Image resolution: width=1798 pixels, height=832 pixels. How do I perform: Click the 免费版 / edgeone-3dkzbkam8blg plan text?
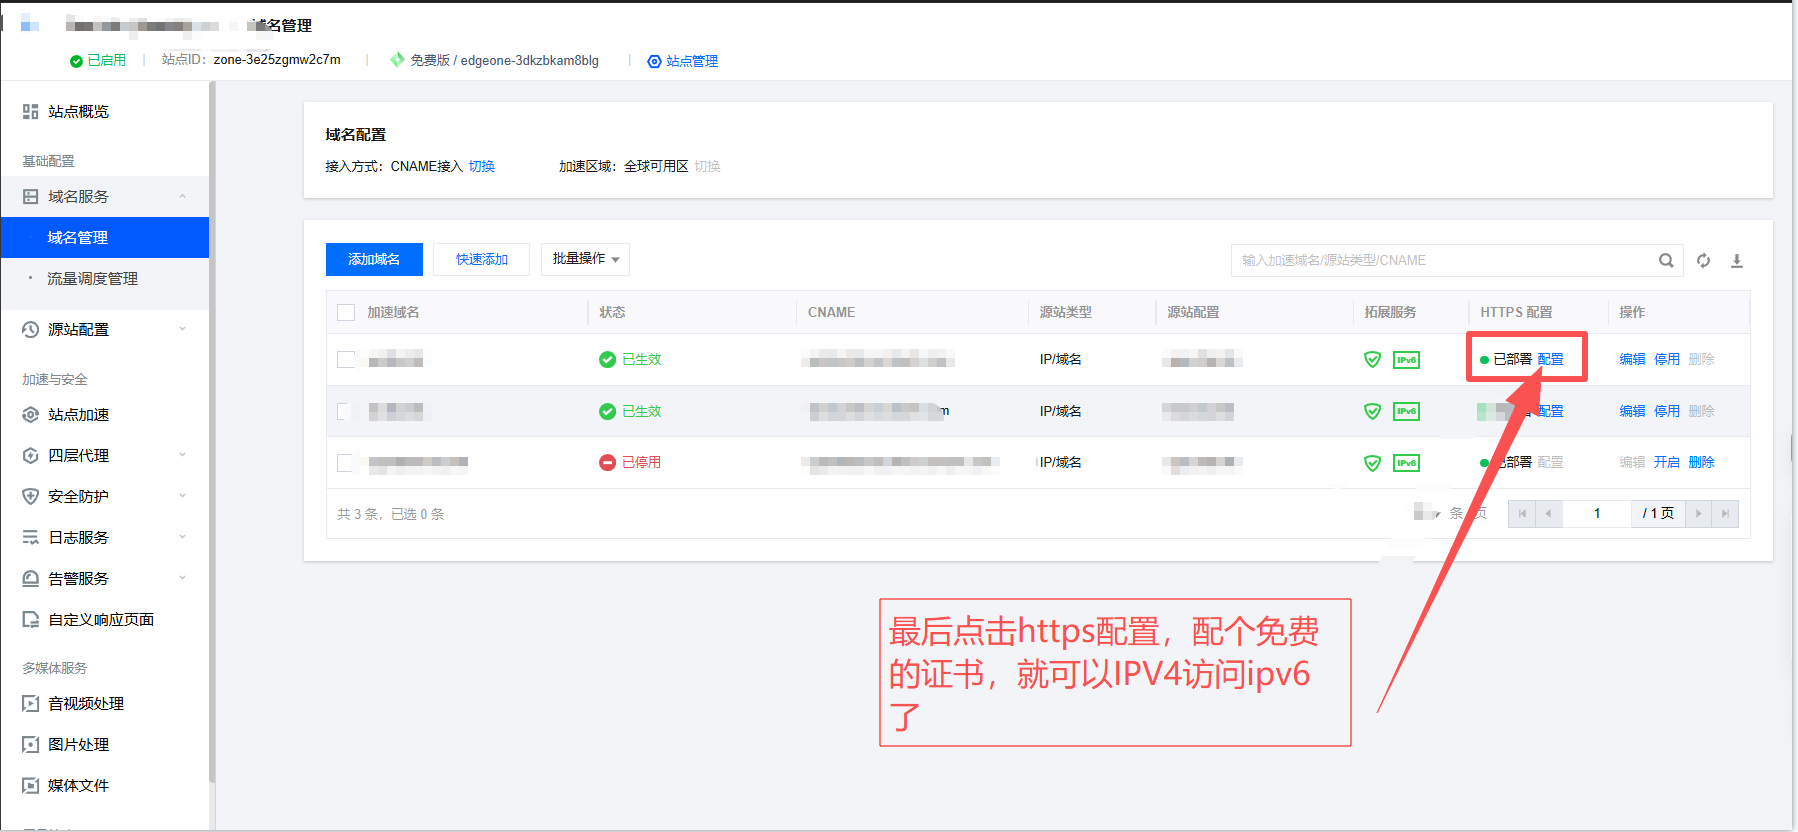coord(504,60)
